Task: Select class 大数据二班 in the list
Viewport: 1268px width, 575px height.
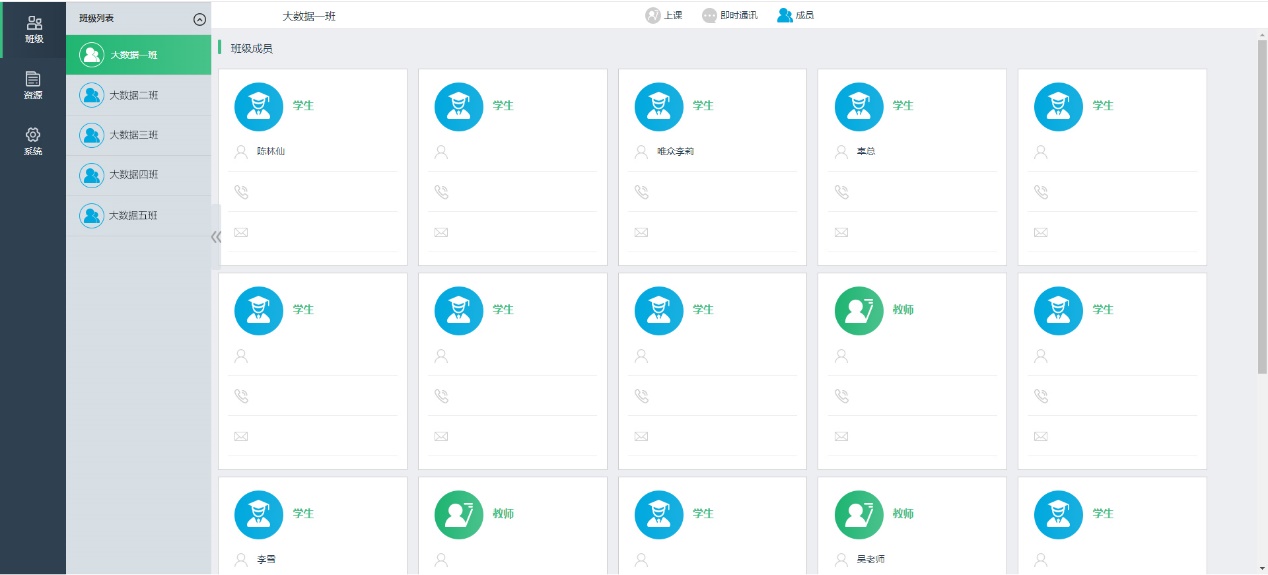Action: pyautogui.click(x=139, y=95)
